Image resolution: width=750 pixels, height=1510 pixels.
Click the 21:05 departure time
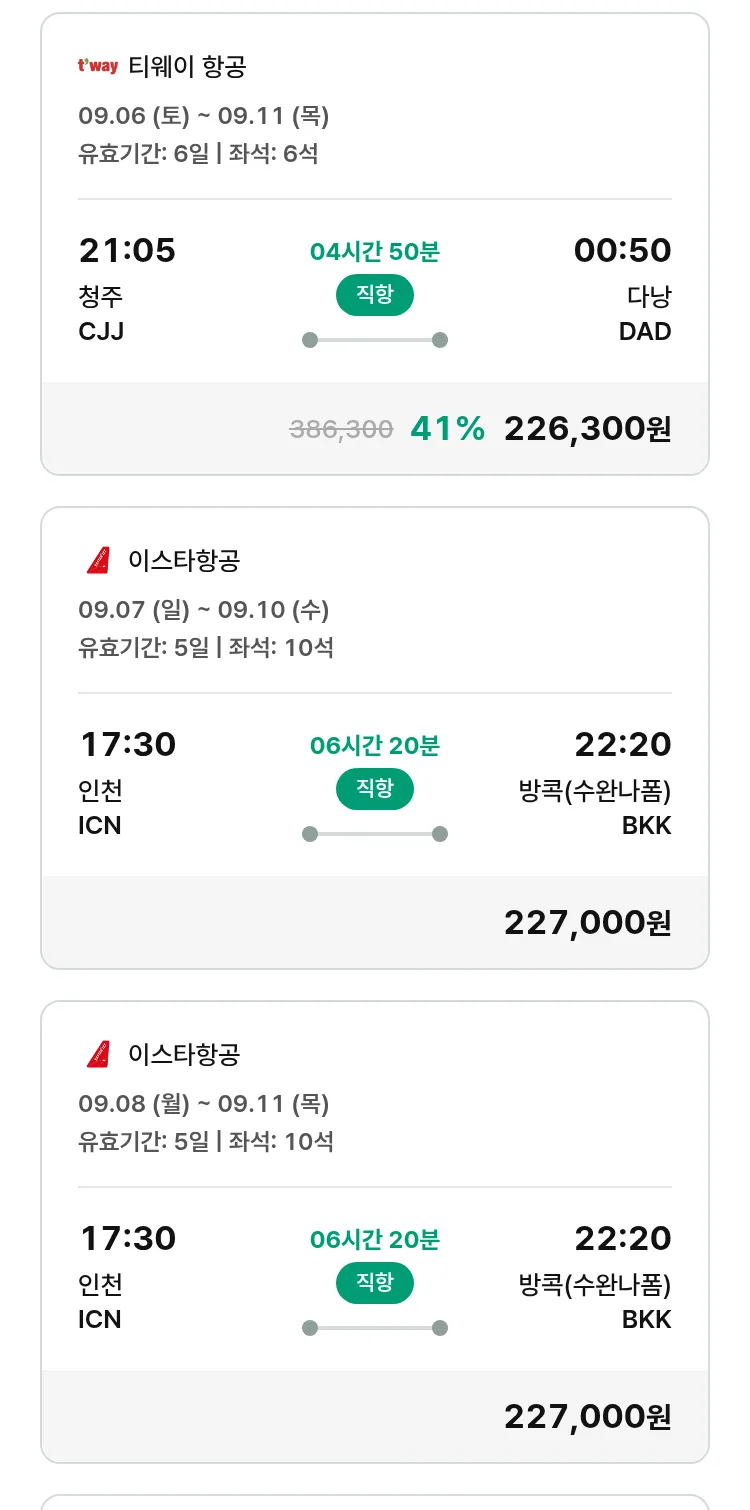[x=127, y=250]
